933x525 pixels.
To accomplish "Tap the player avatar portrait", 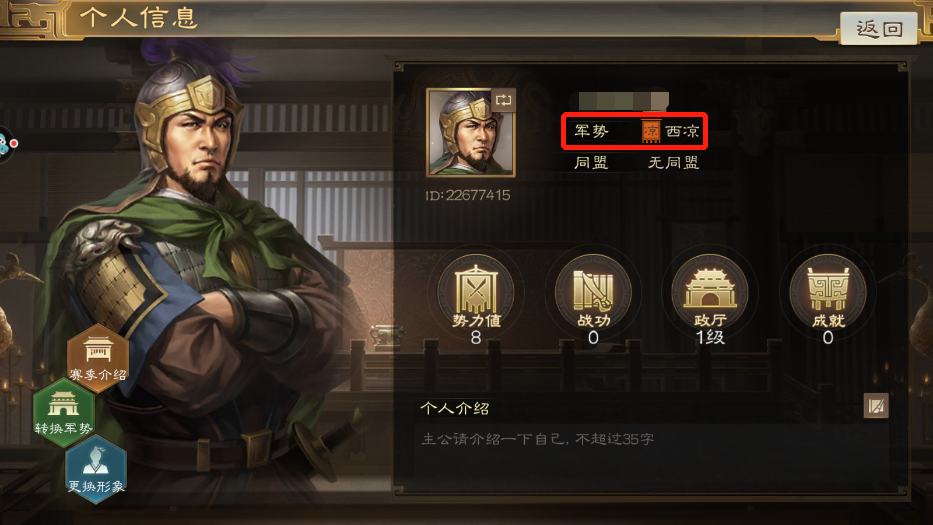I will point(471,132).
